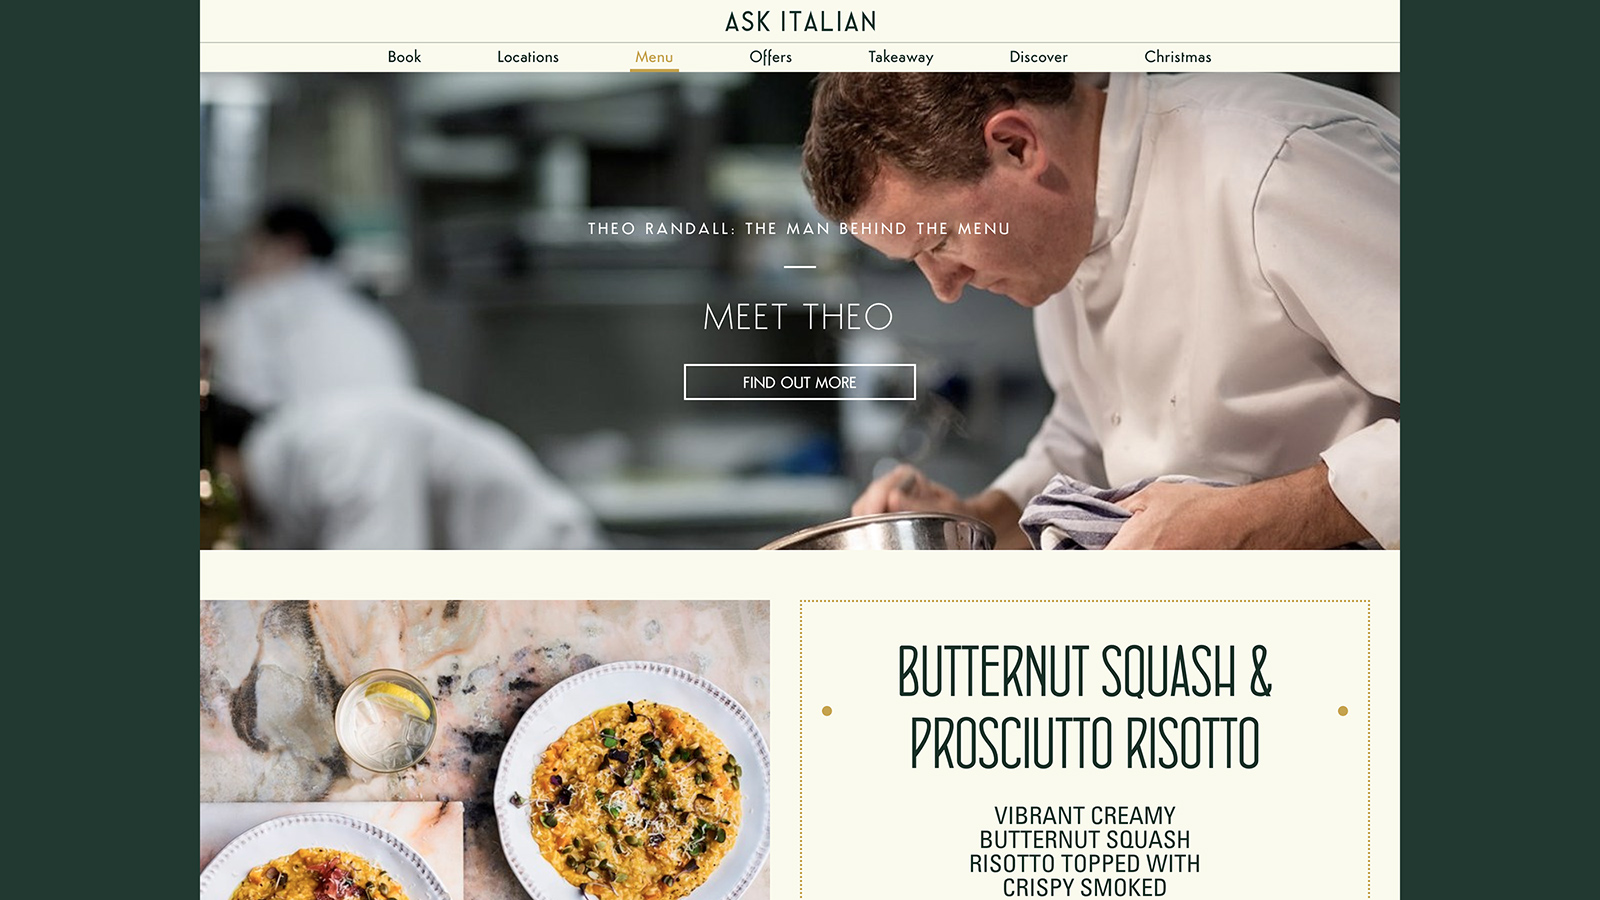The height and width of the screenshot is (900, 1600).
Task: Visit the Christmas page
Action: pos(1177,57)
